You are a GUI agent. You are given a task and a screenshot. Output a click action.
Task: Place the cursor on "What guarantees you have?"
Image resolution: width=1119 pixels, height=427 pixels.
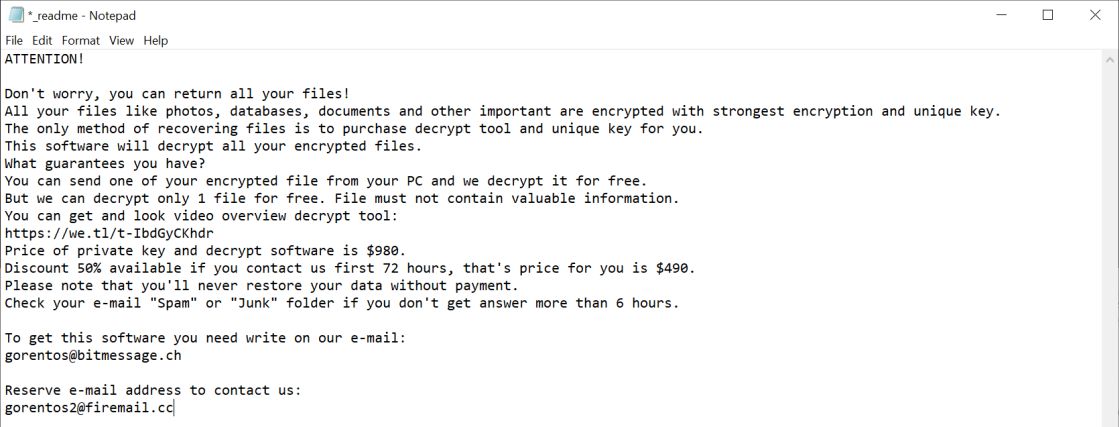pos(105,163)
